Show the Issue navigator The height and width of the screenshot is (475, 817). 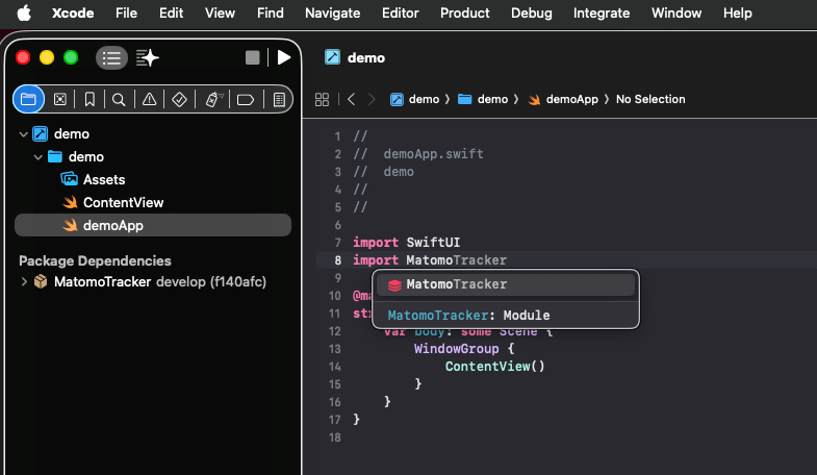pyautogui.click(x=150, y=99)
